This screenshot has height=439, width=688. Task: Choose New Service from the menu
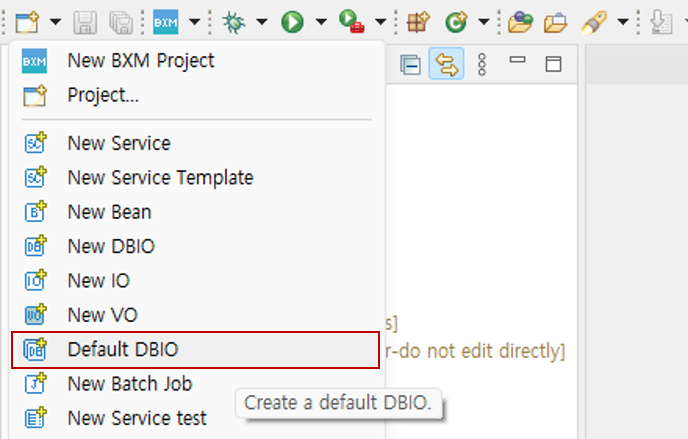[x=197, y=143]
